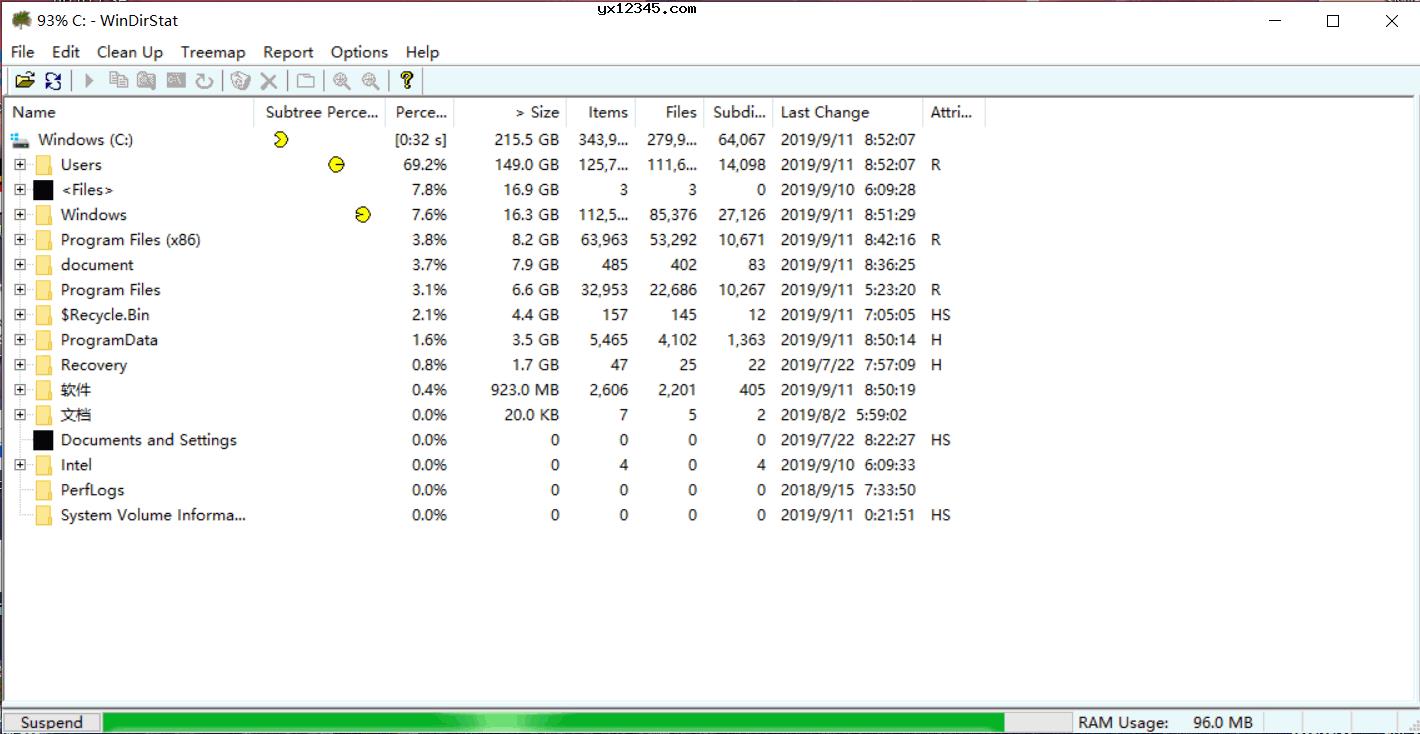This screenshot has height=734, width=1420.
Task: Open the Help menu
Action: point(422,52)
